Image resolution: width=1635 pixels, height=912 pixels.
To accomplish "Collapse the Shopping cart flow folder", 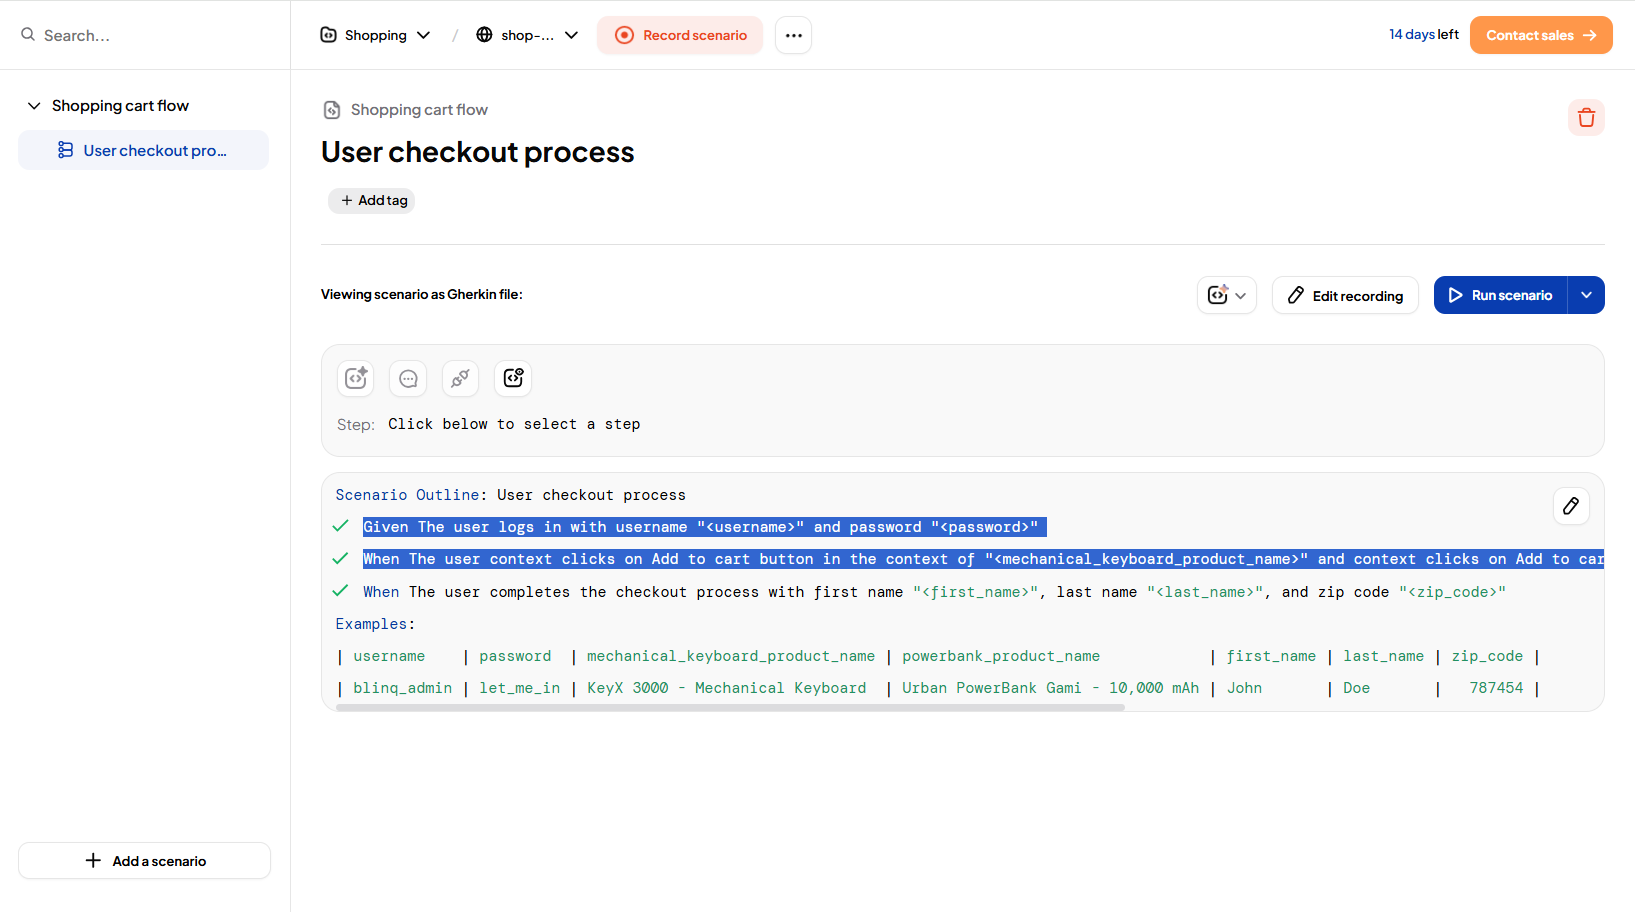I will [34, 106].
